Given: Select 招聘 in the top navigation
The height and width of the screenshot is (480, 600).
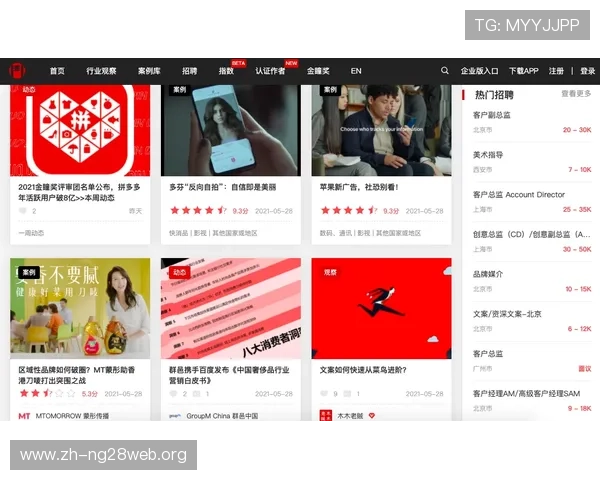Looking at the screenshot, I should (x=189, y=71).
